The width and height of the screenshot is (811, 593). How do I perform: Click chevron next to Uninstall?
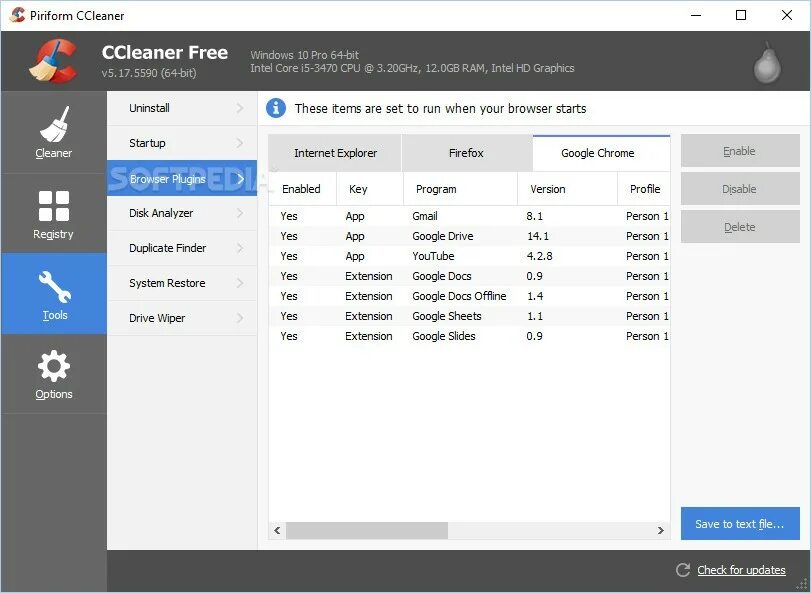click(x=240, y=108)
